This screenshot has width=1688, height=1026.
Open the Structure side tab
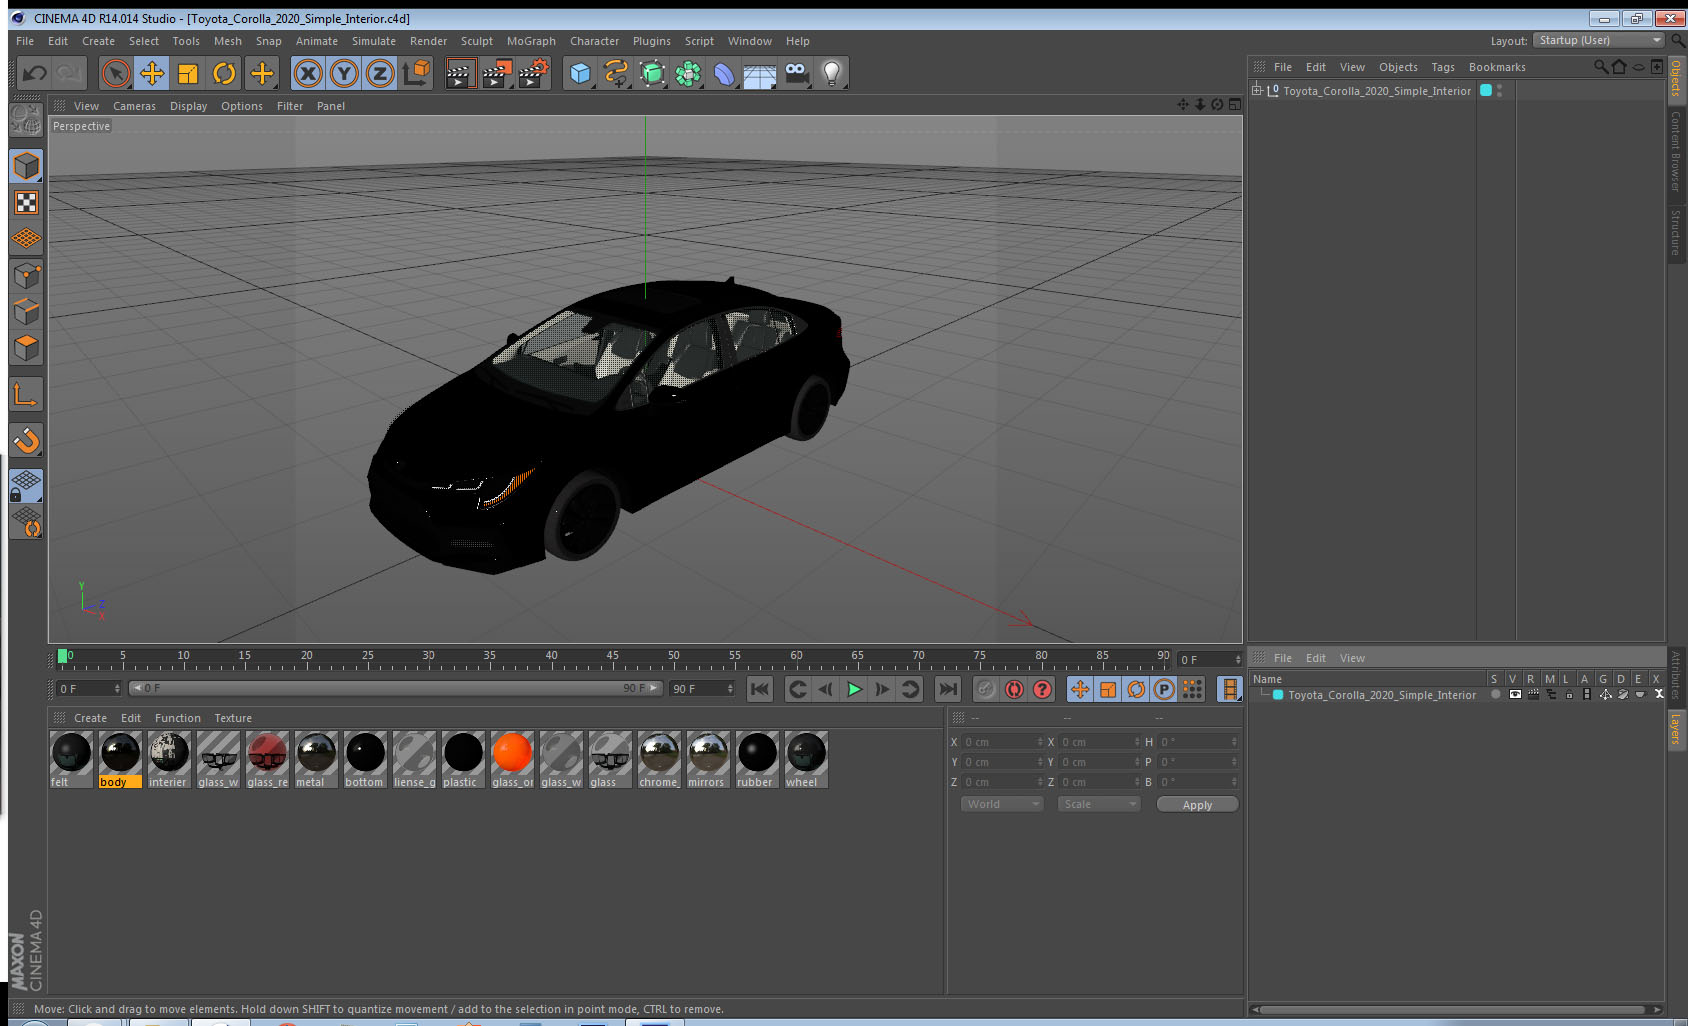(x=1676, y=232)
